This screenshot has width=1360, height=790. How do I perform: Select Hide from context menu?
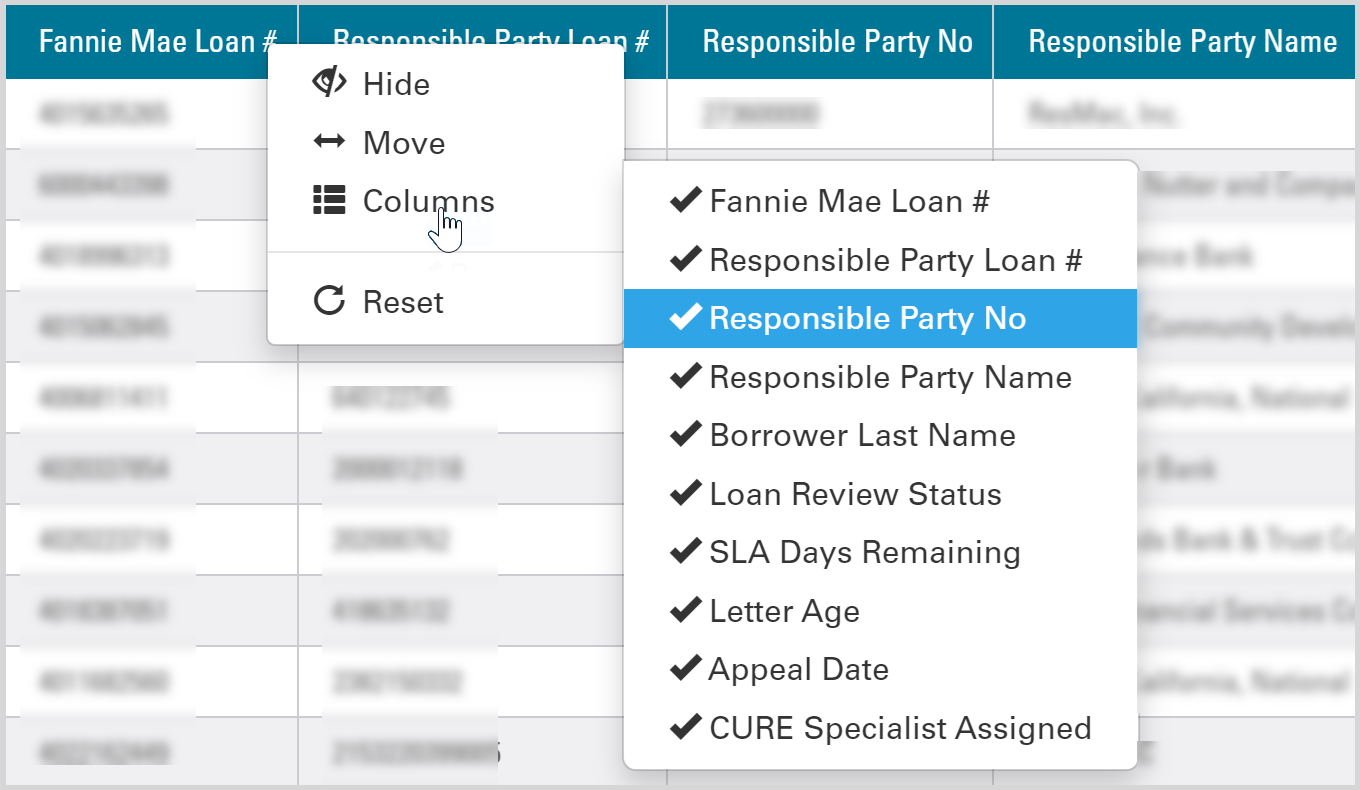pyautogui.click(x=445, y=84)
